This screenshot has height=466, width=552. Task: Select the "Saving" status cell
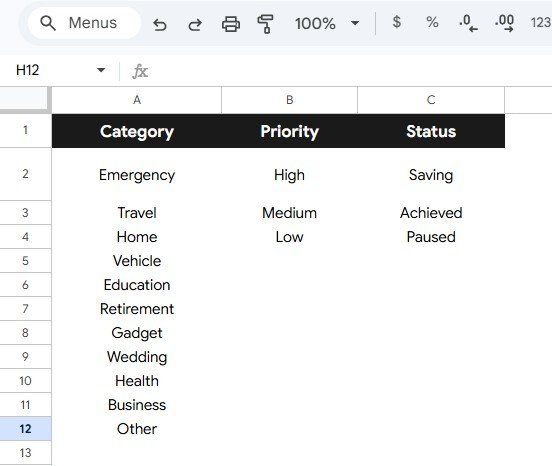(x=431, y=175)
